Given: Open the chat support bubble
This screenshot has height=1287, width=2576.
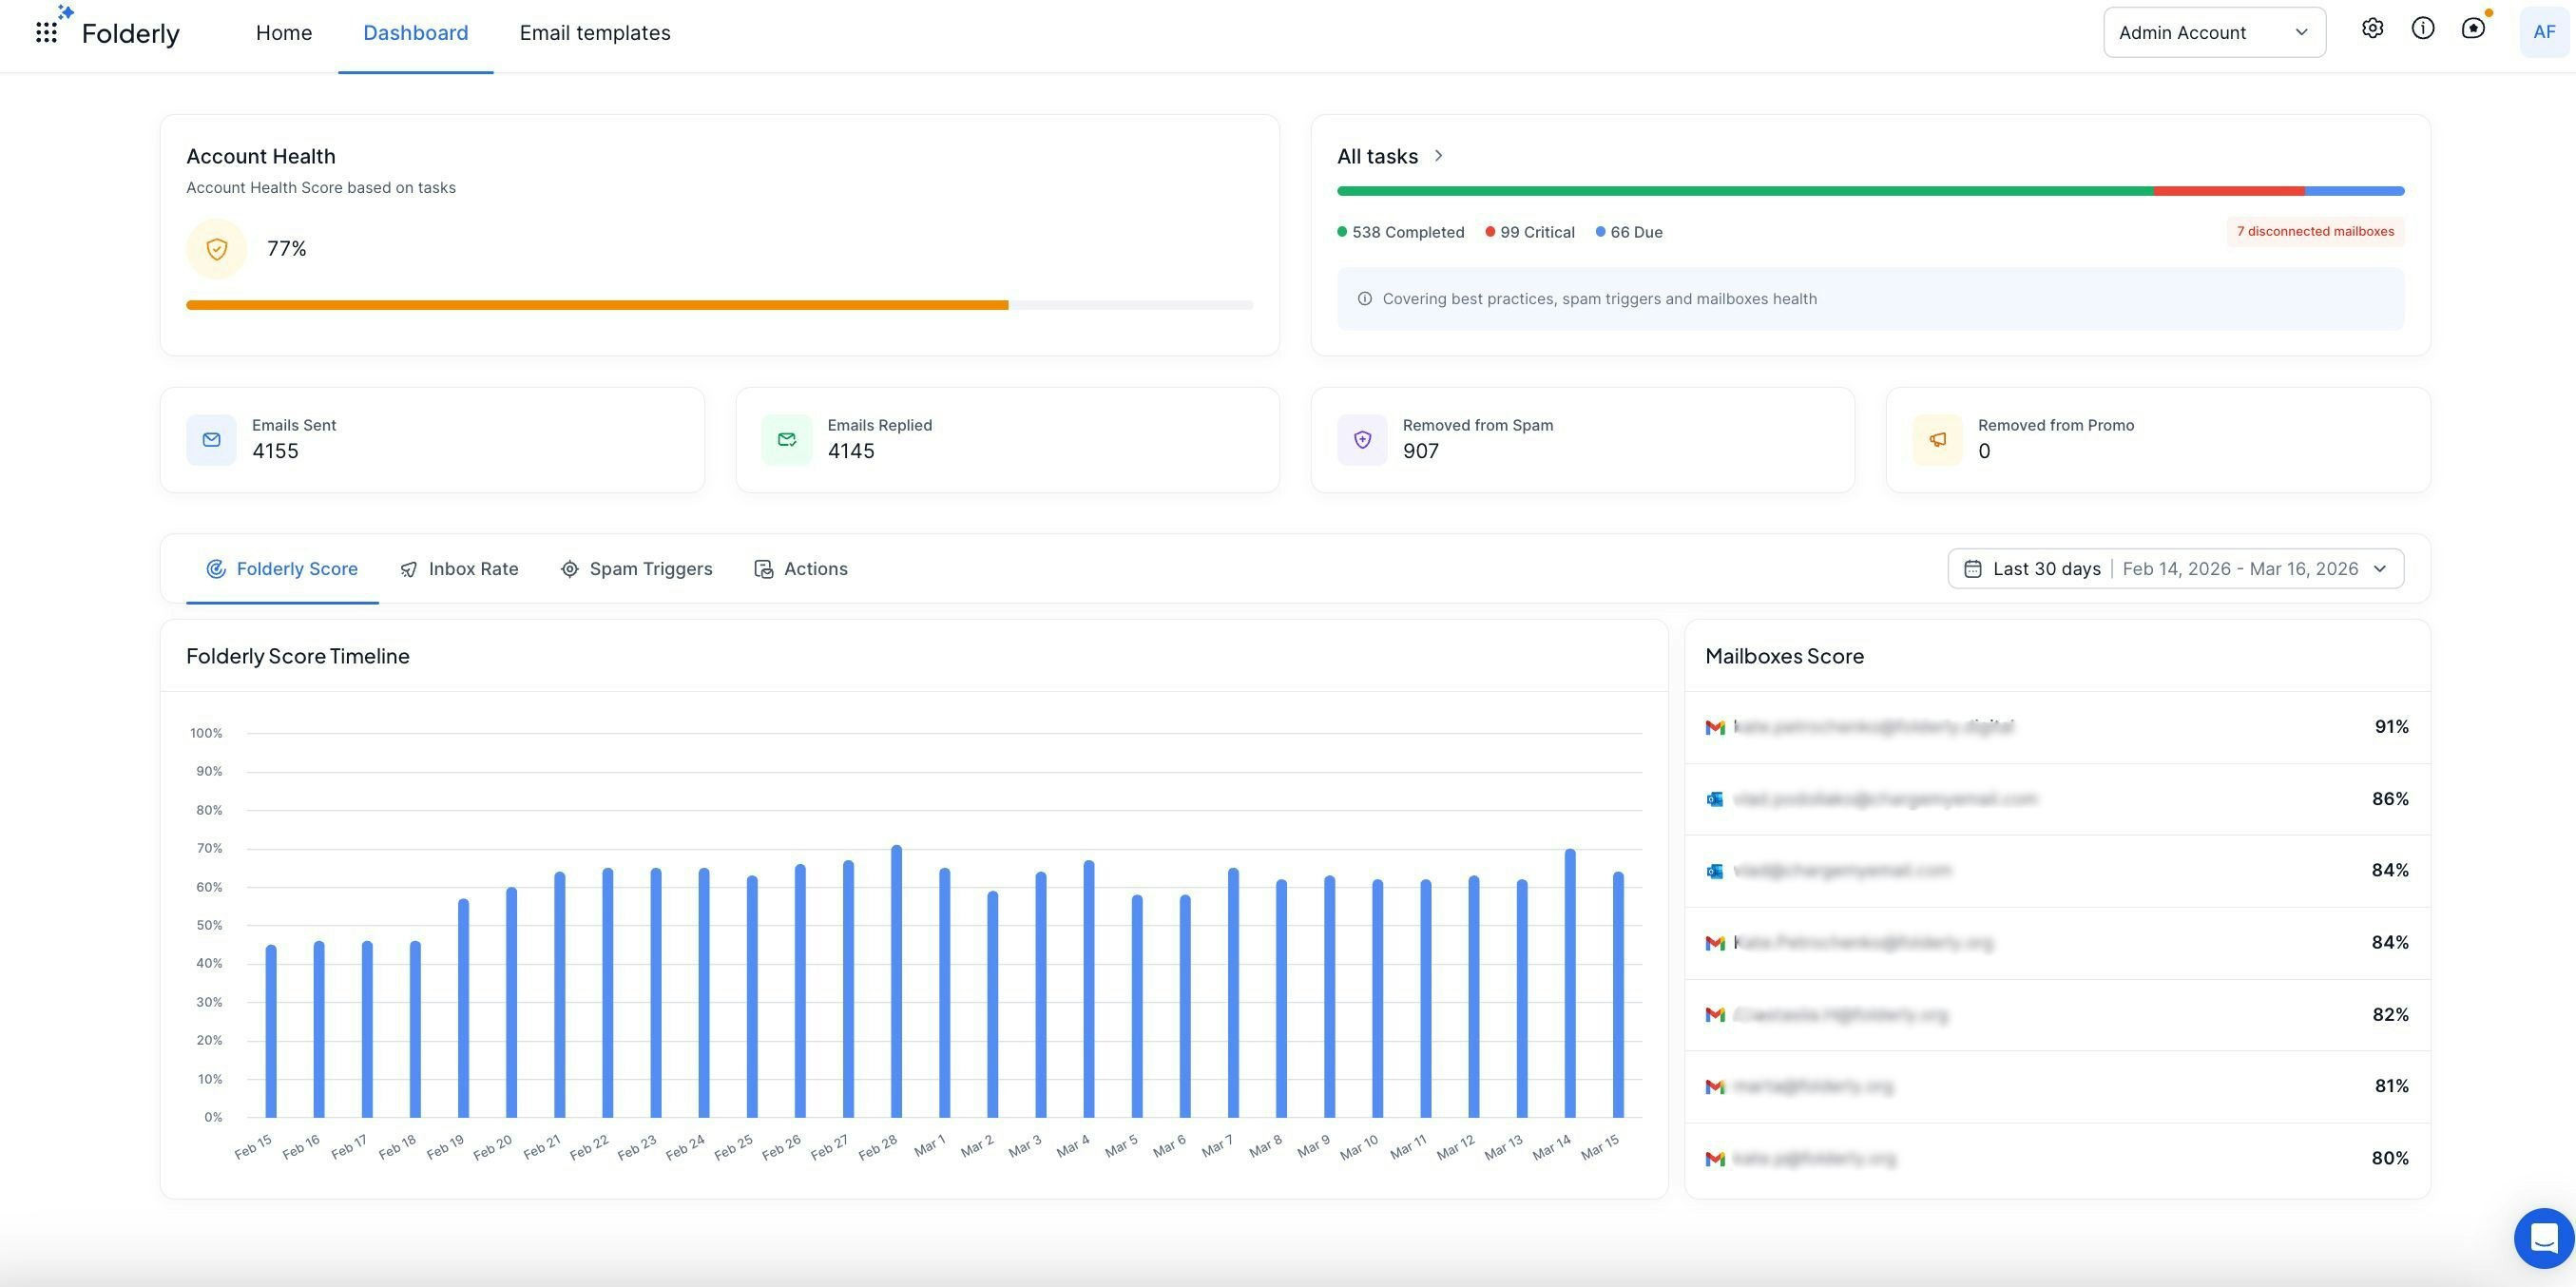Looking at the screenshot, I should point(2543,1238).
